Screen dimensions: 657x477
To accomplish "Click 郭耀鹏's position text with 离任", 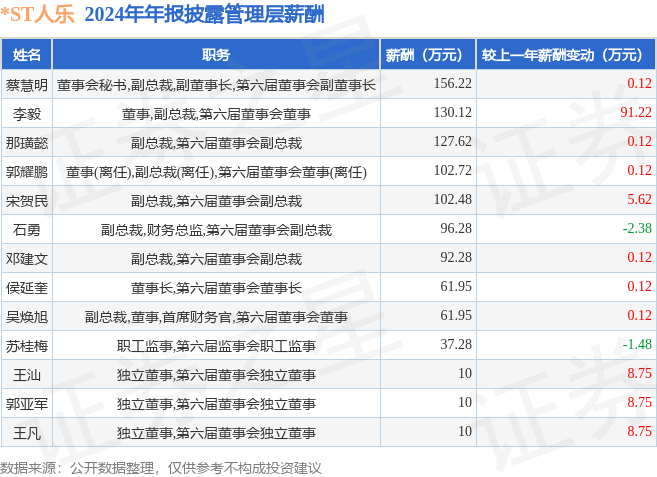I will (216, 172).
